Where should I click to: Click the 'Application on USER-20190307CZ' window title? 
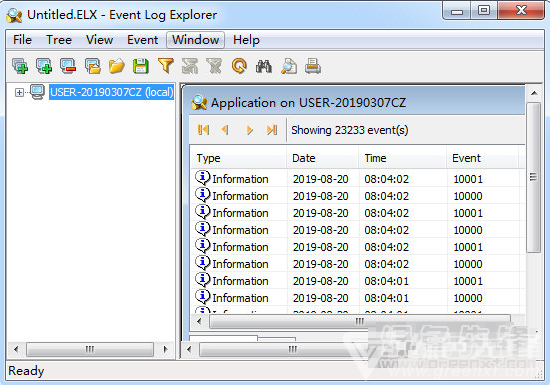click(x=308, y=103)
